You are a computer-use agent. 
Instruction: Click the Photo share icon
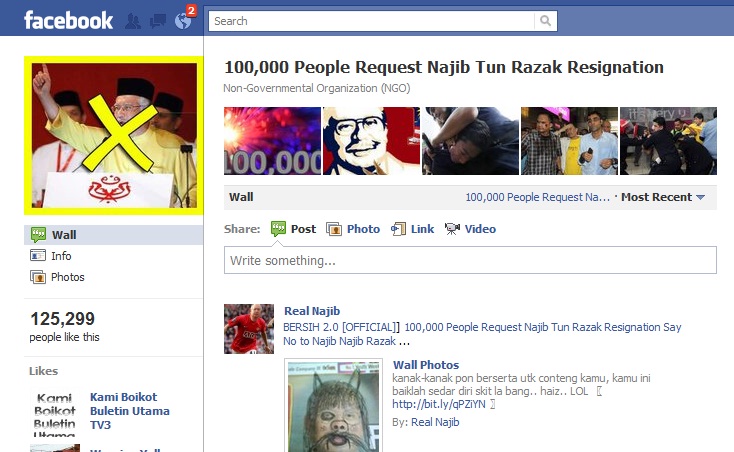tap(334, 229)
